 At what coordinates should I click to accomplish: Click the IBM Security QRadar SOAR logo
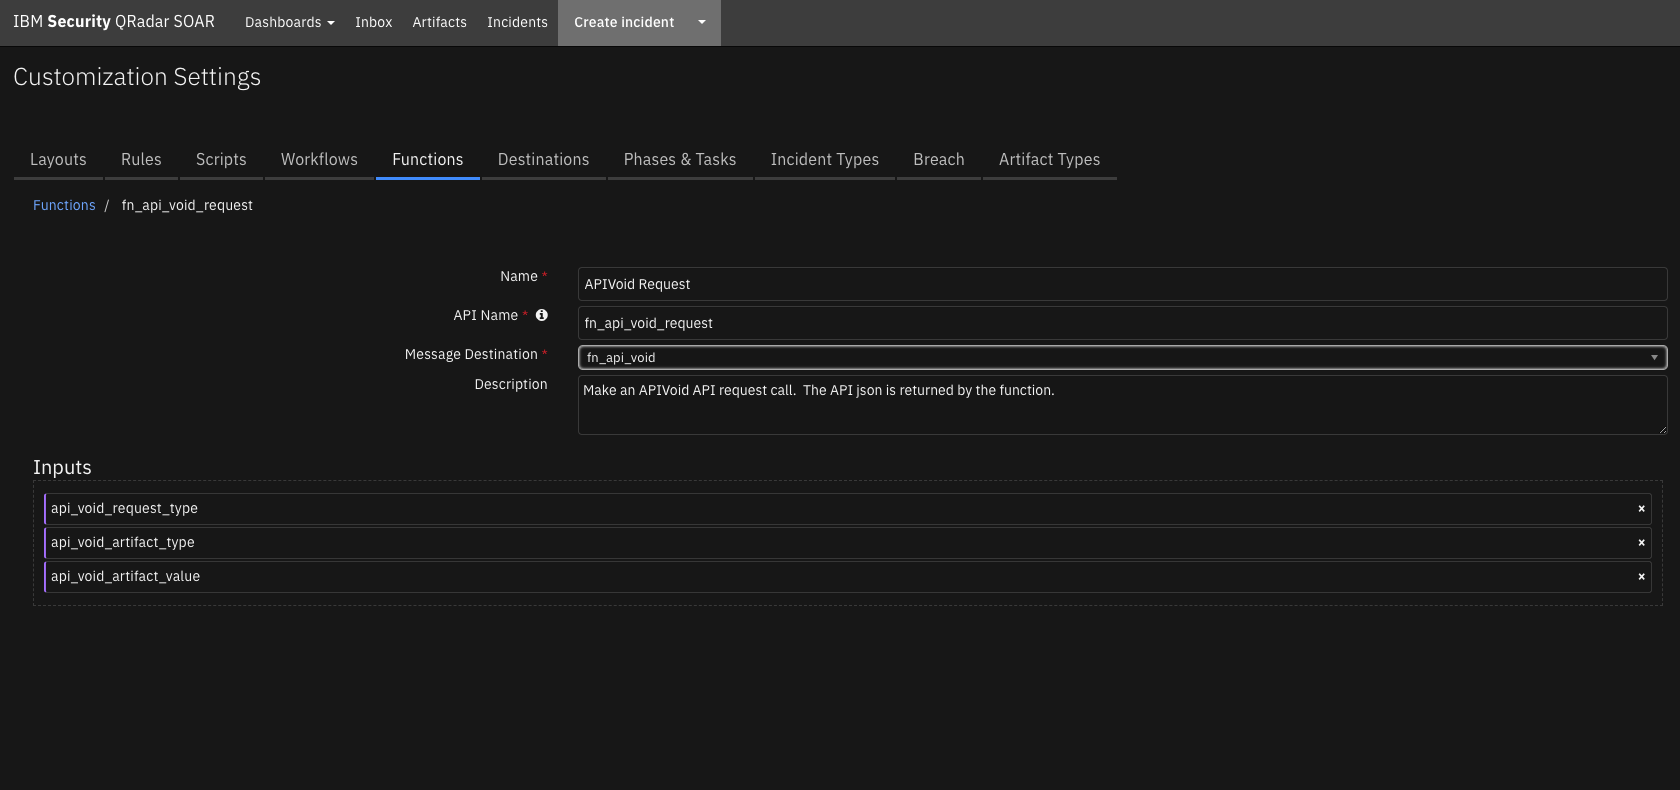(x=114, y=22)
